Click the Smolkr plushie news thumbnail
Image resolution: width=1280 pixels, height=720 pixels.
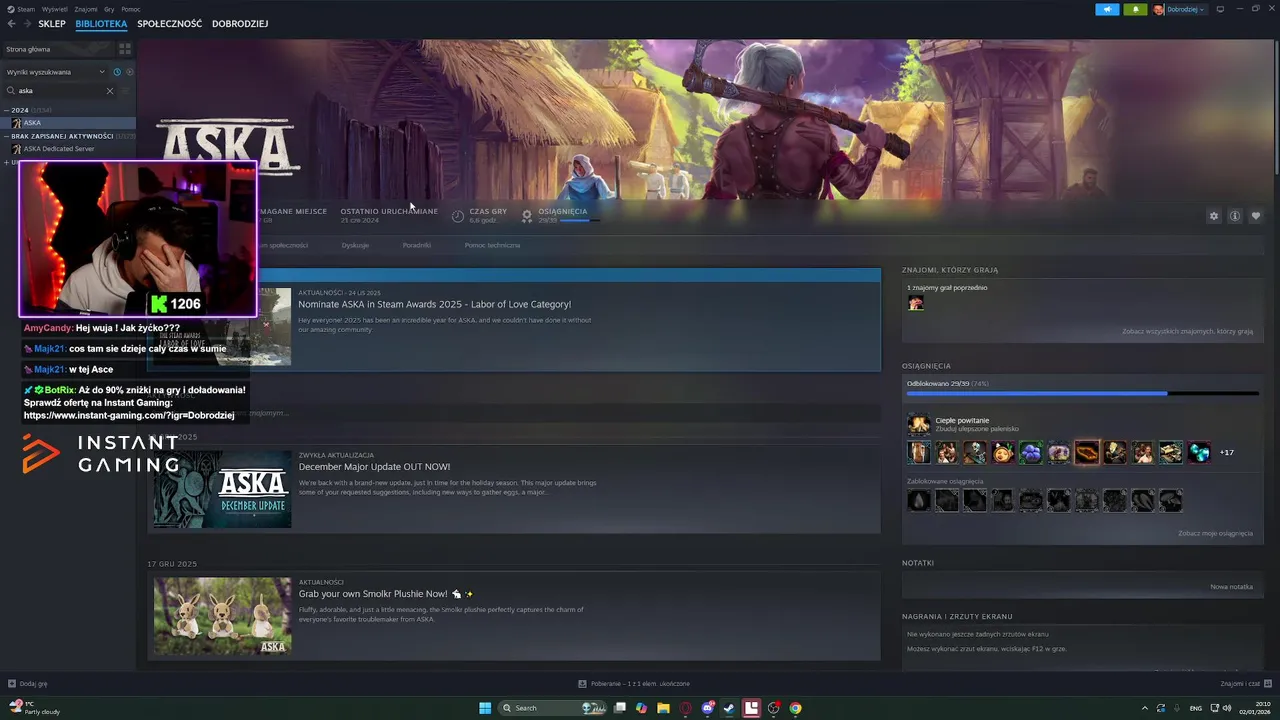click(x=222, y=616)
